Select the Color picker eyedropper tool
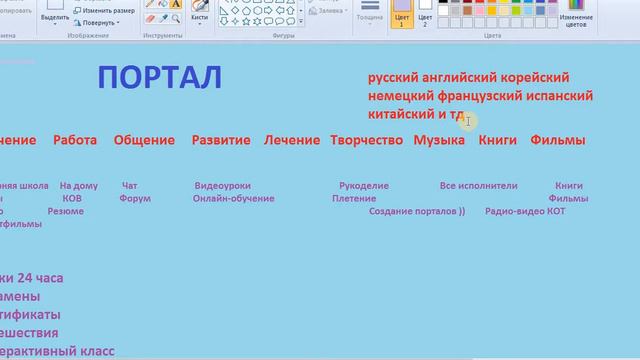This screenshot has width=640, height=360. pyautogui.click(x=163, y=19)
